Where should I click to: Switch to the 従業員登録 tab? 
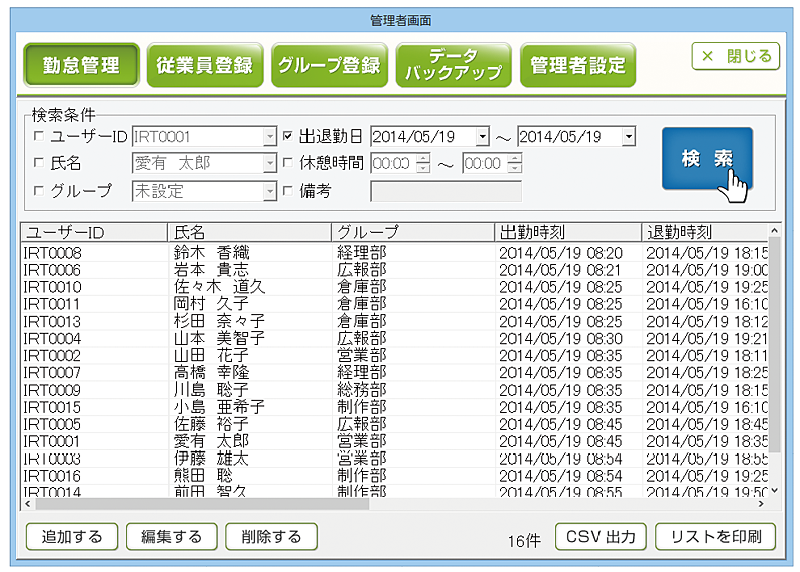tap(205, 65)
